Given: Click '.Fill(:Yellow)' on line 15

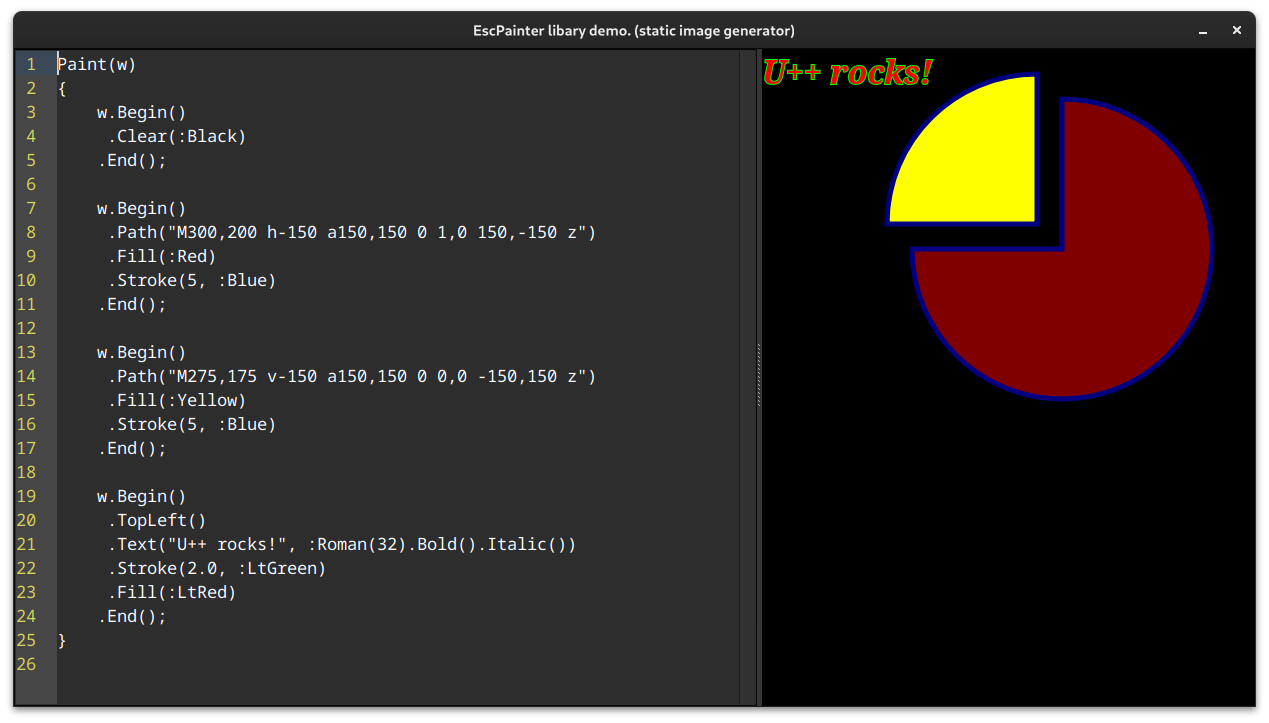Looking at the screenshot, I should point(177,400).
